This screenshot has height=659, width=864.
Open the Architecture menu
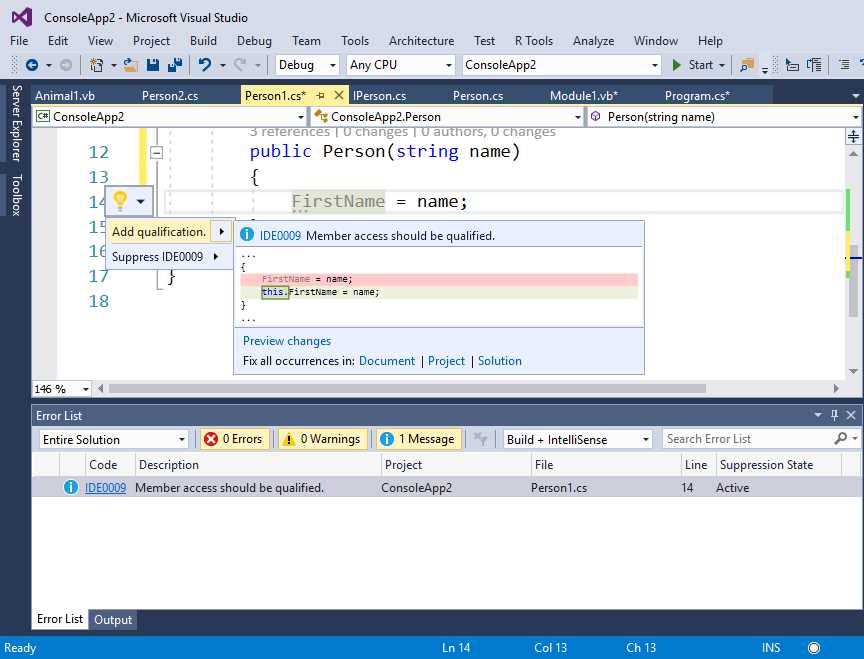coord(422,41)
